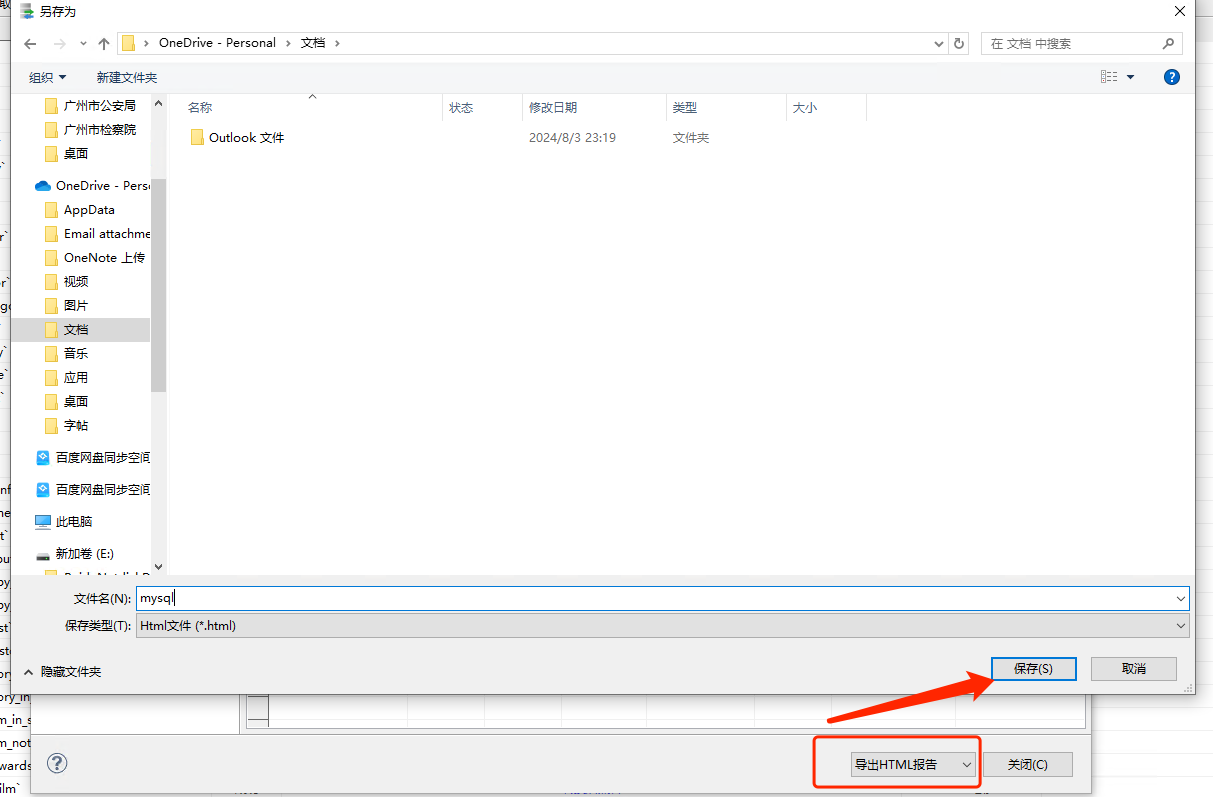The image size is (1213, 797).
Task: Click the Forward navigation arrow
Action: [60, 44]
